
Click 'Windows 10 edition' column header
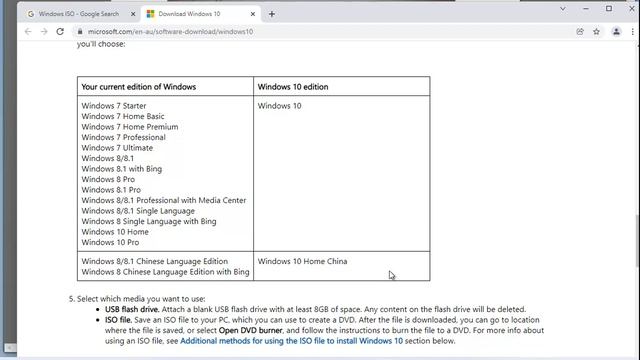(x=293, y=87)
